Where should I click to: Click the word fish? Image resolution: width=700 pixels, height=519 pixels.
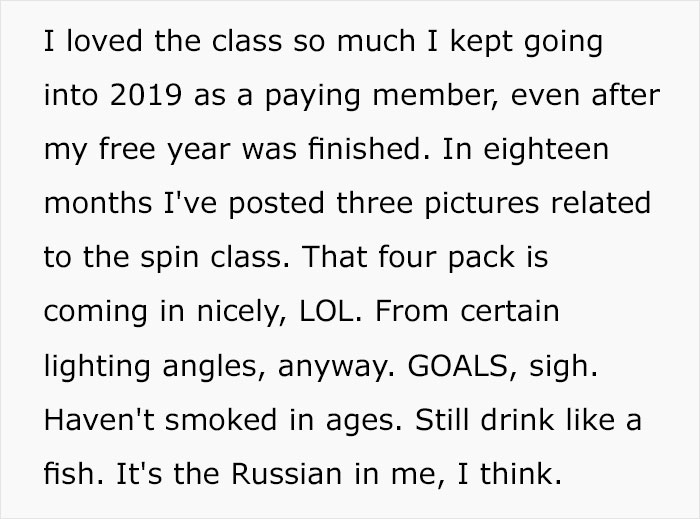70,473
